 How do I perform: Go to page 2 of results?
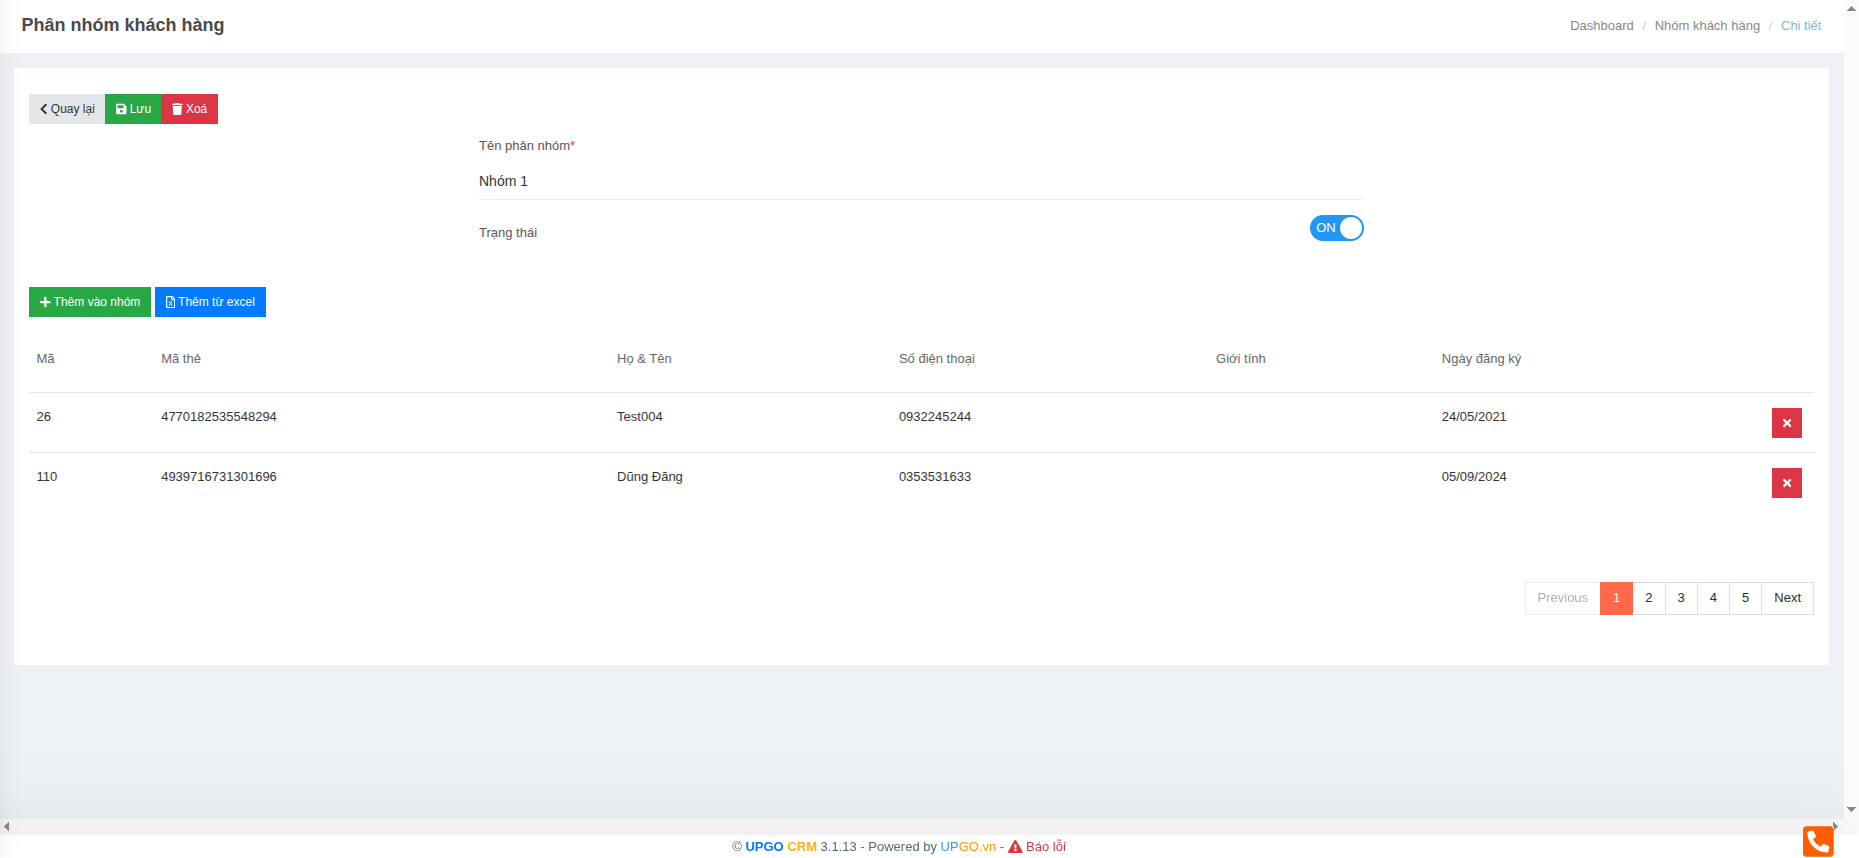click(1648, 598)
